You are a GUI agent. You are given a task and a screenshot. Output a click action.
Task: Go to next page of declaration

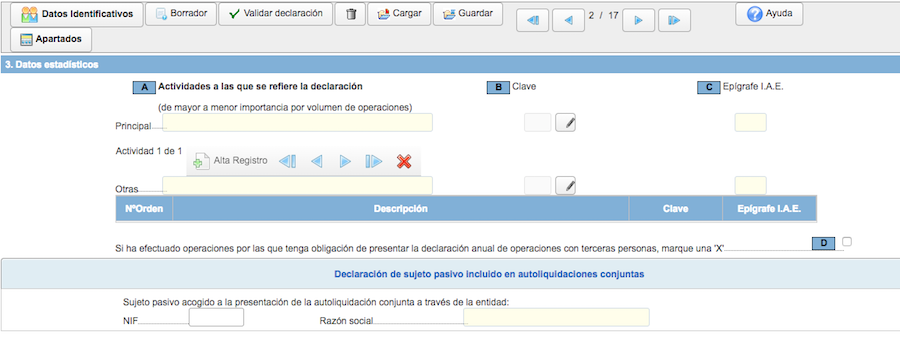(638, 20)
